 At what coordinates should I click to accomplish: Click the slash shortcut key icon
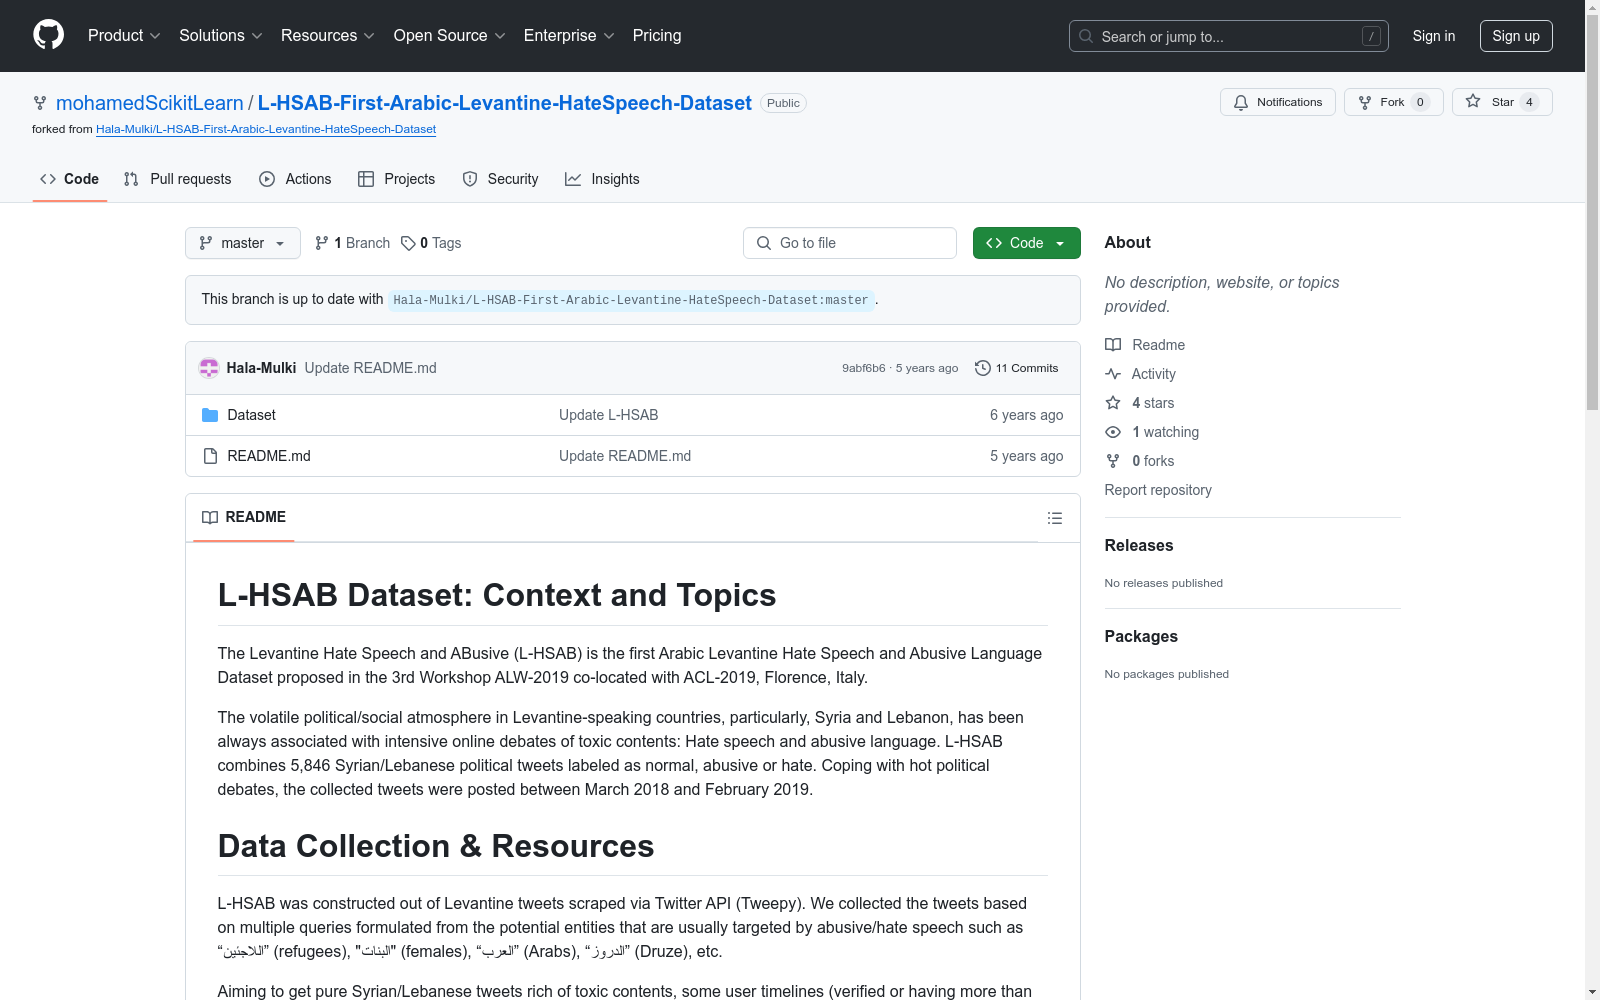tap(1371, 36)
